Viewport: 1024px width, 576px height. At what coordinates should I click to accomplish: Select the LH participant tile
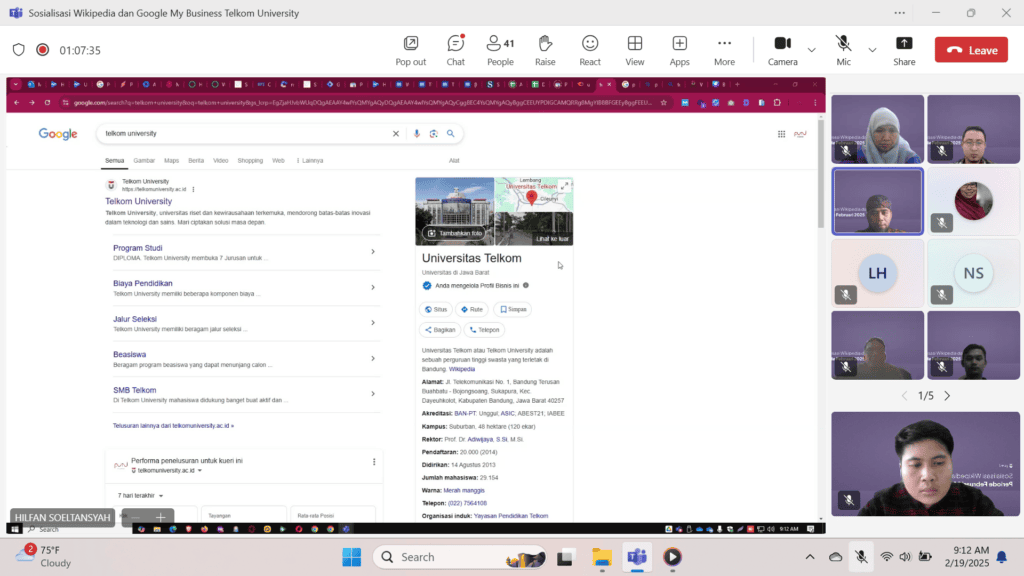point(877,273)
